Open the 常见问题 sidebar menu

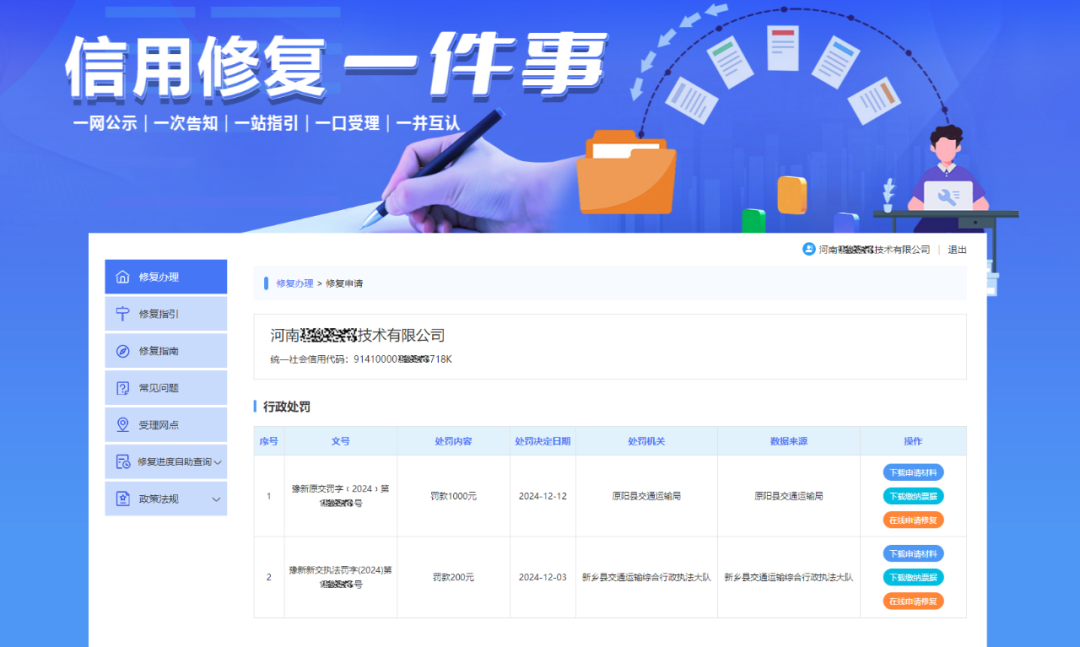[166, 388]
